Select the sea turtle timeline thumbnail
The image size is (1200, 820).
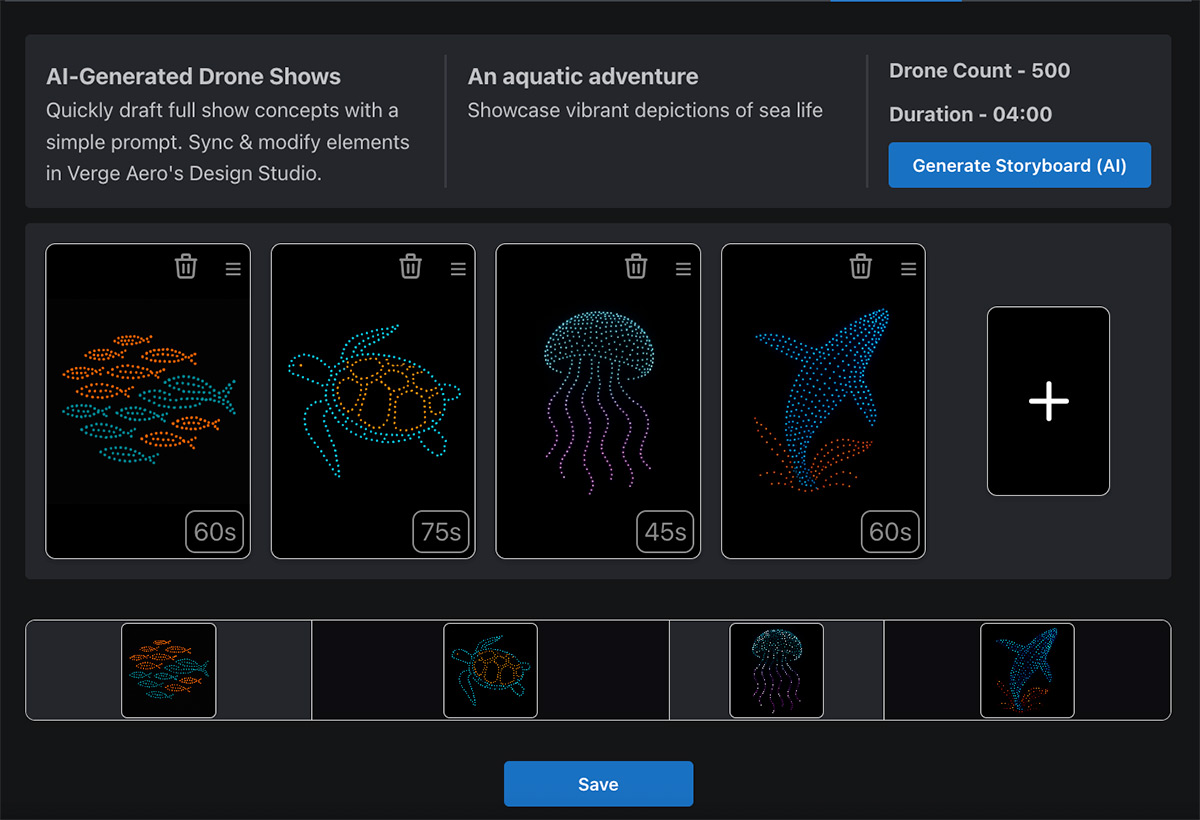(x=490, y=670)
